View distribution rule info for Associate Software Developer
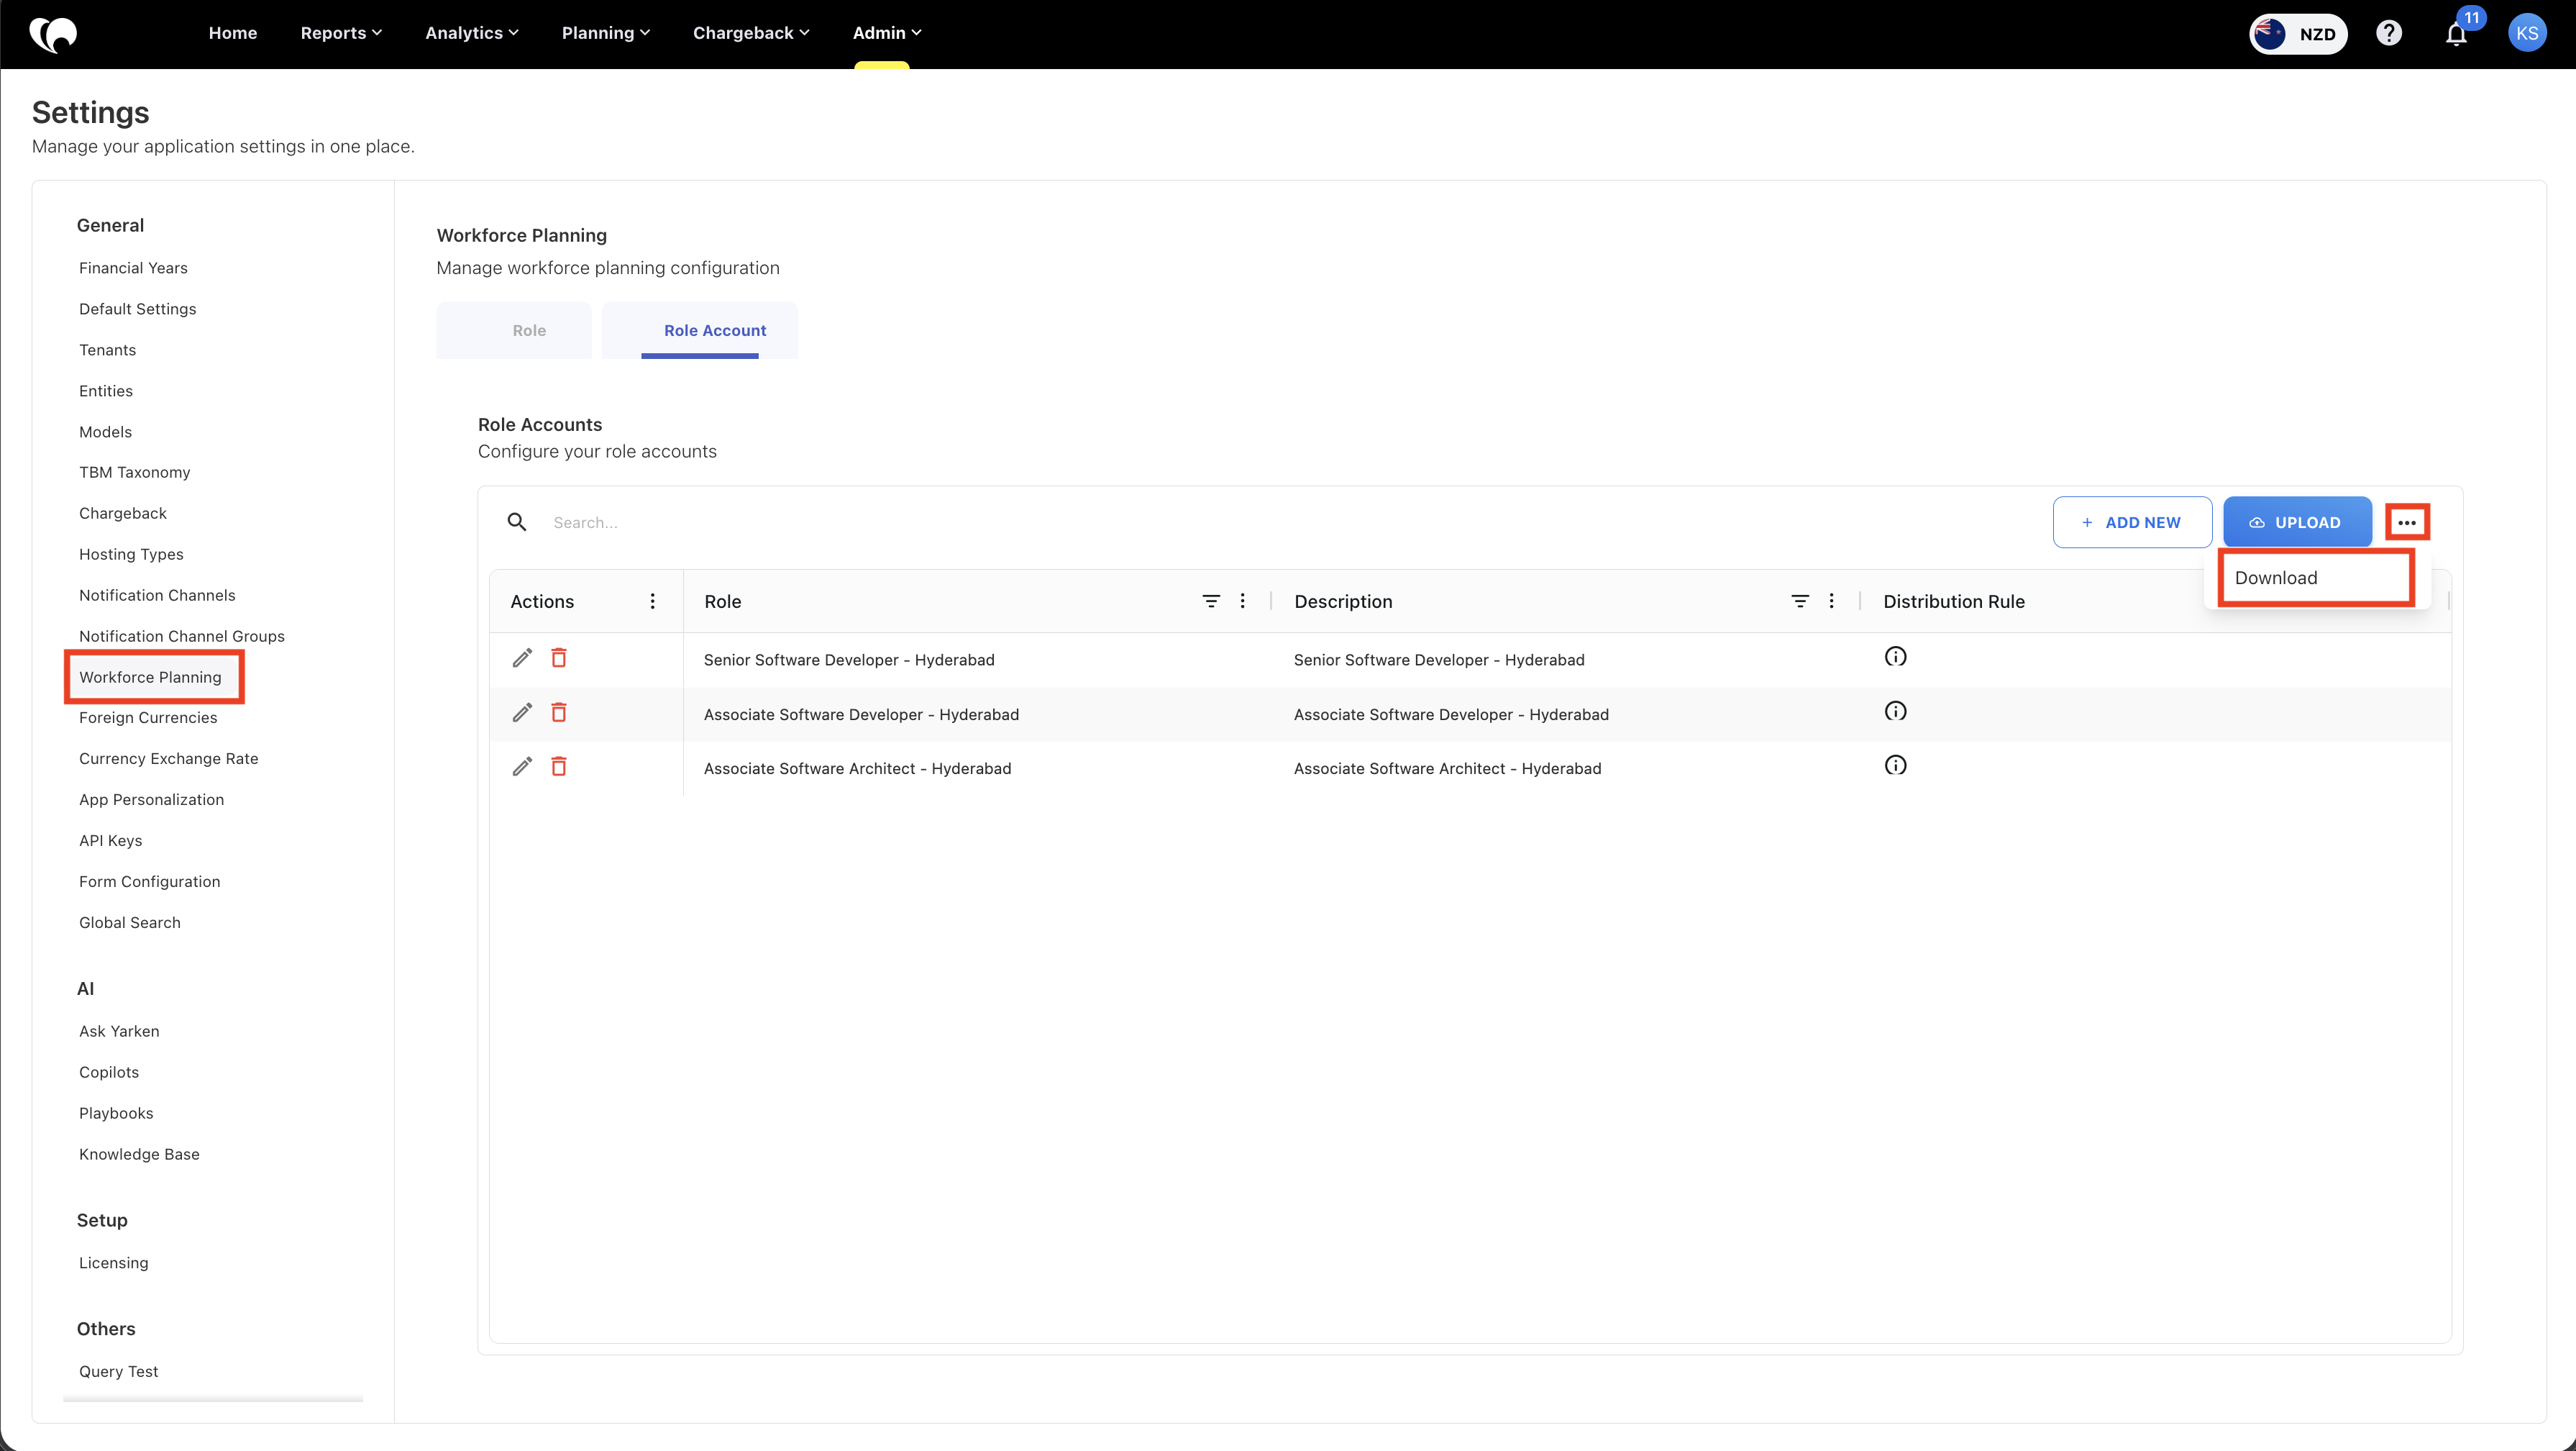The width and height of the screenshot is (2576, 1451). tap(1895, 711)
